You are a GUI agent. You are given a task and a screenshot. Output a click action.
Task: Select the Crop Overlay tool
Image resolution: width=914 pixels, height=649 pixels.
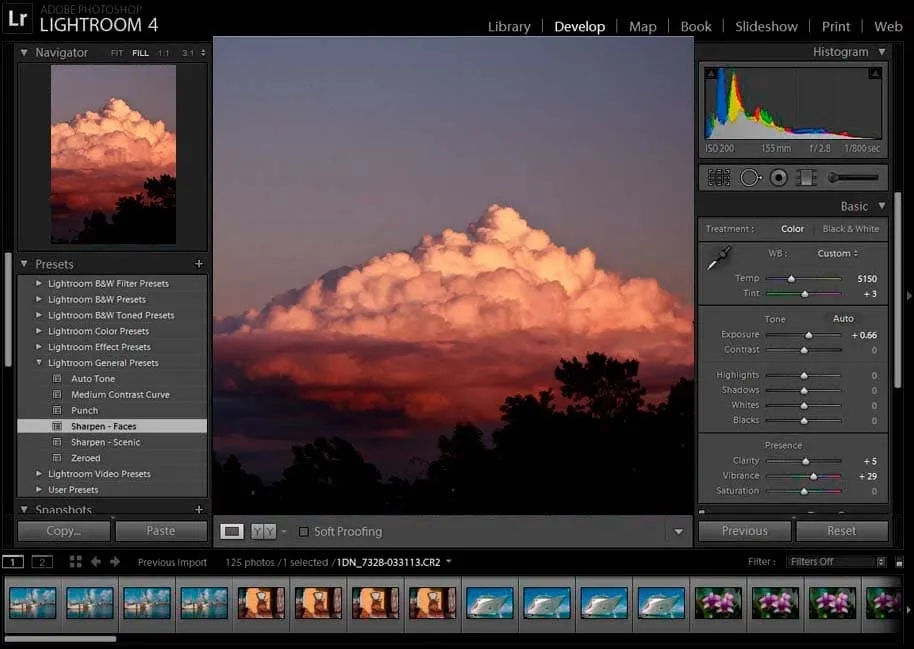tap(718, 178)
